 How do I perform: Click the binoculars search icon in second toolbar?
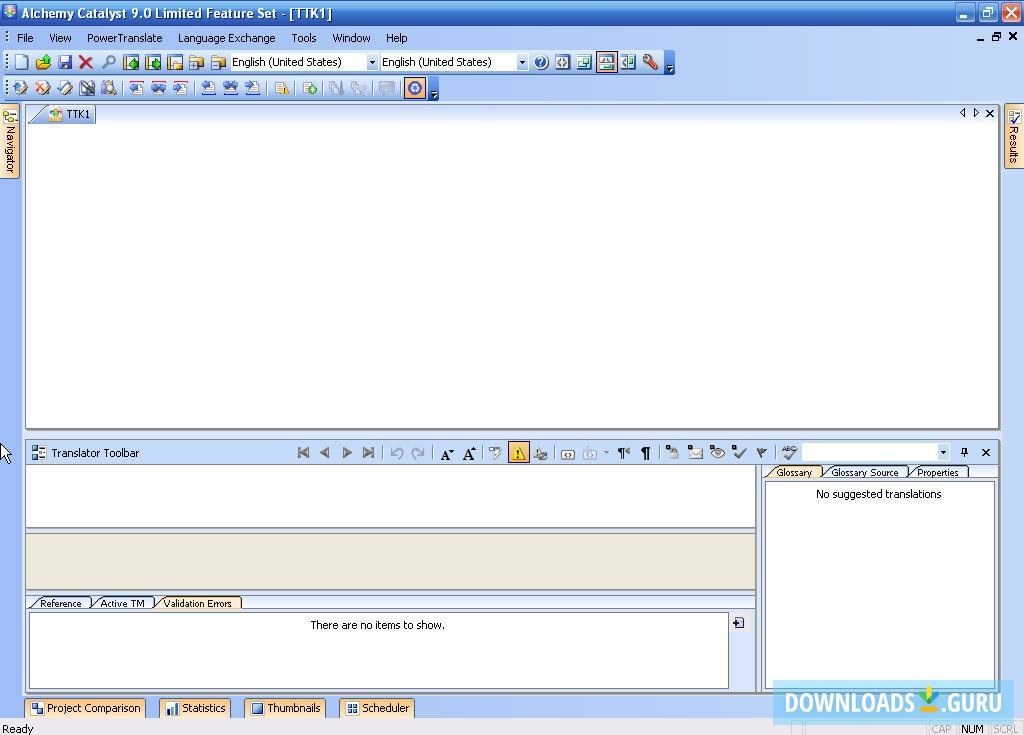pos(108,88)
